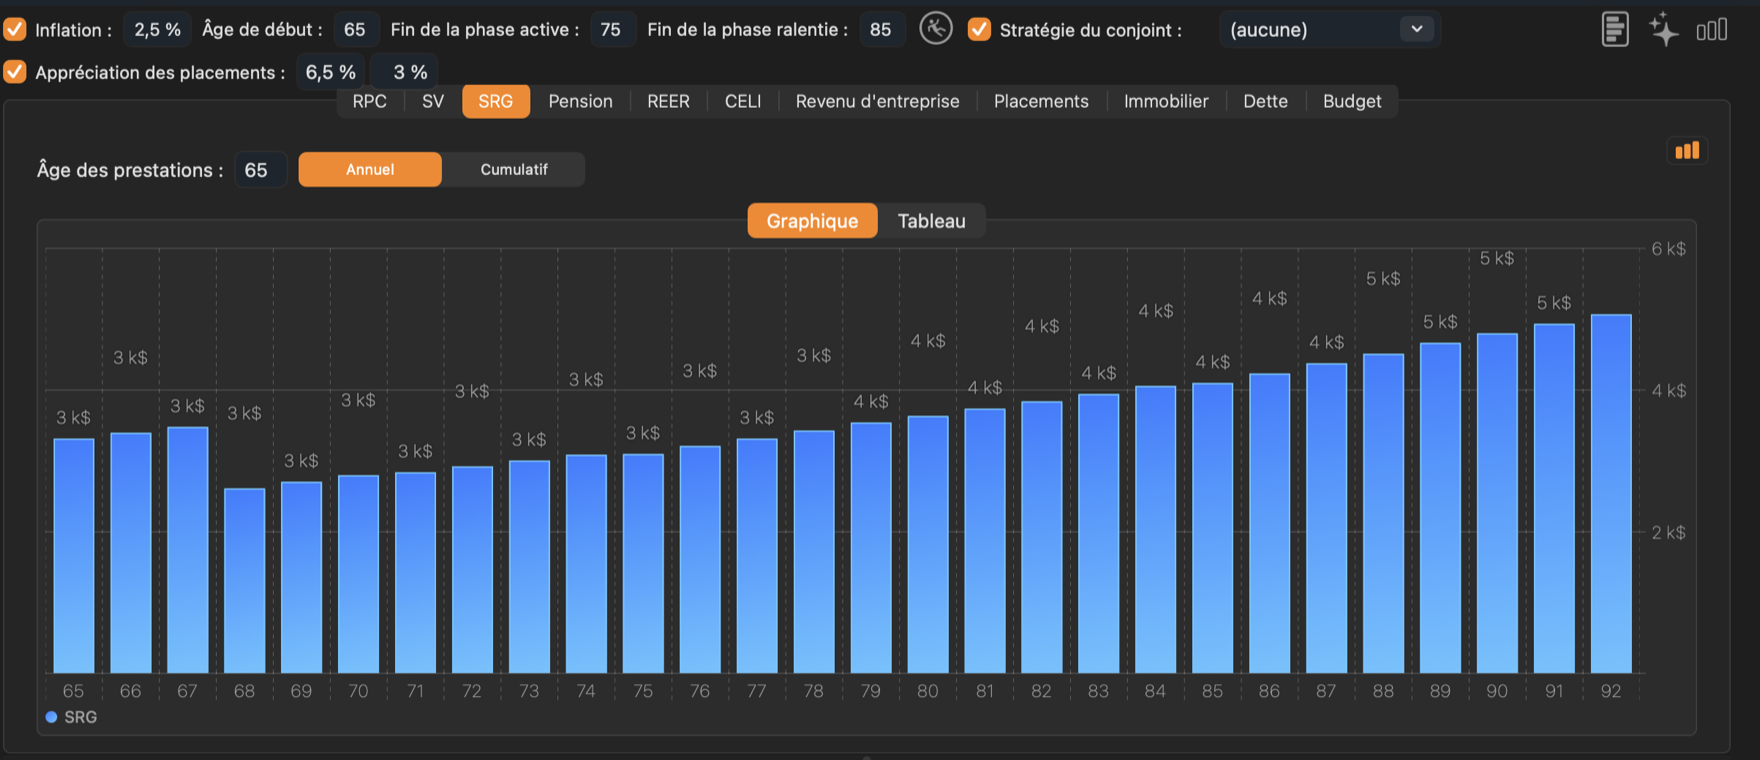Toggle the Stratégie du conjoint checkbox
1760x760 pixels.
pos(979,29)
